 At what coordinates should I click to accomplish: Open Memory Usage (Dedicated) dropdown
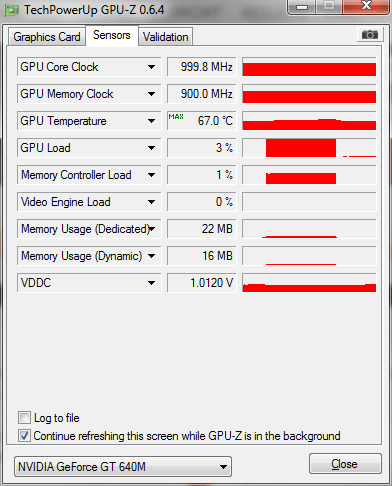pos(152,229)
